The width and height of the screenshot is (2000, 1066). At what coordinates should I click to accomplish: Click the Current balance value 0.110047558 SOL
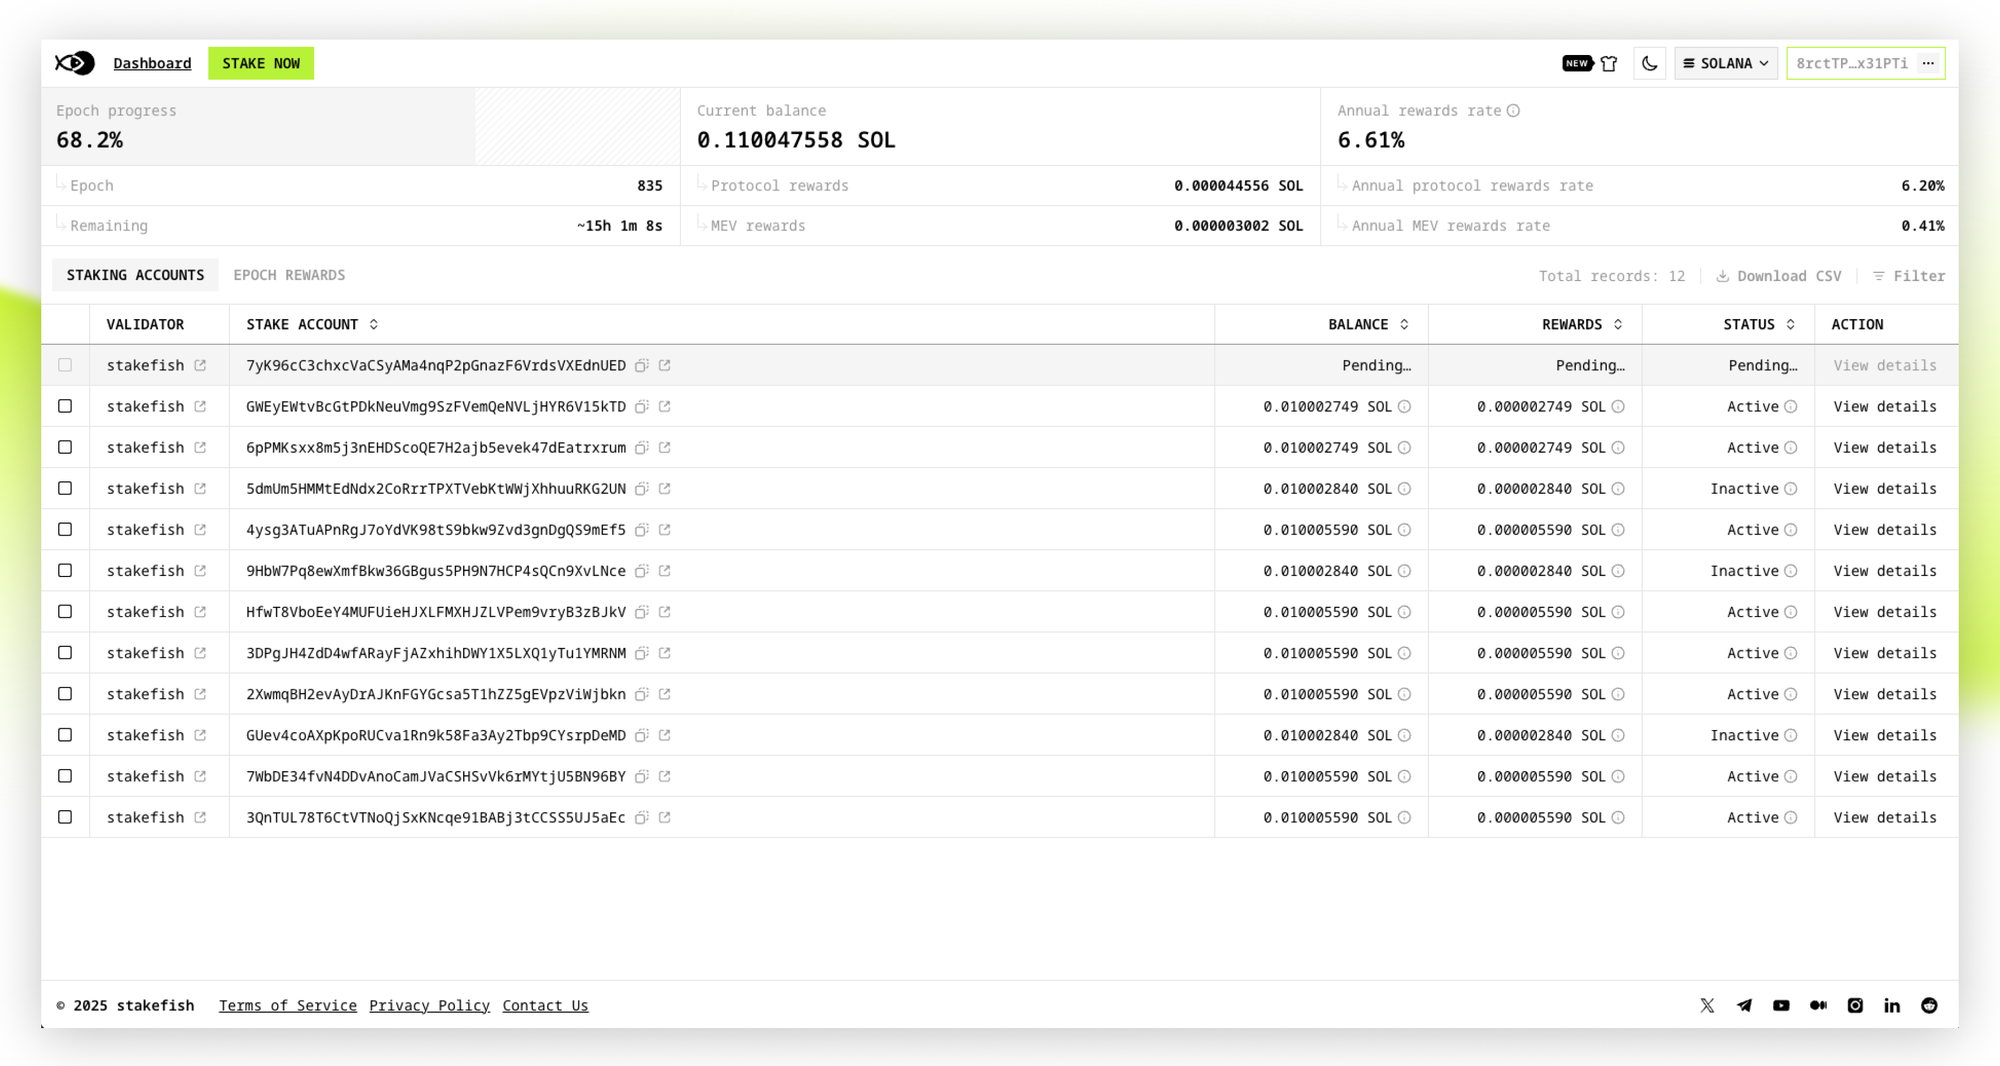tap(796, 140)
